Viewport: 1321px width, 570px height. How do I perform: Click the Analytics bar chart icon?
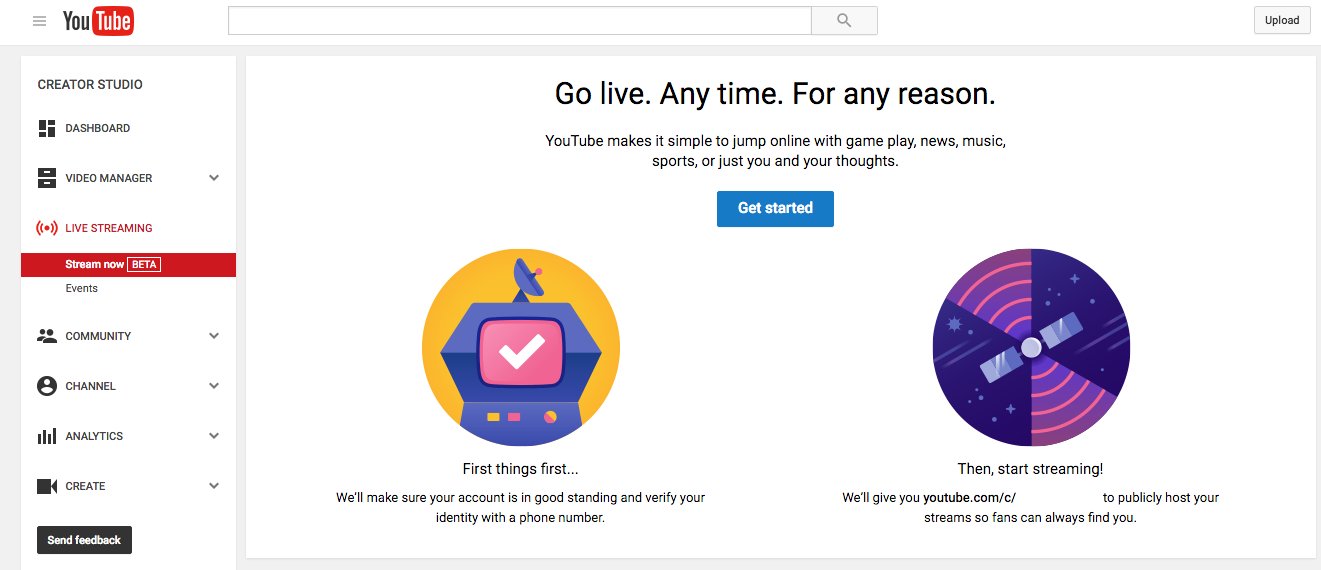pyautogui.click(x=47, y=436)
